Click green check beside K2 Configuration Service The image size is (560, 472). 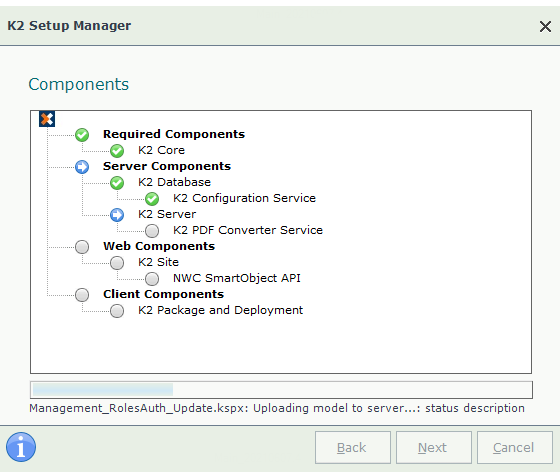tap(152, 199)
